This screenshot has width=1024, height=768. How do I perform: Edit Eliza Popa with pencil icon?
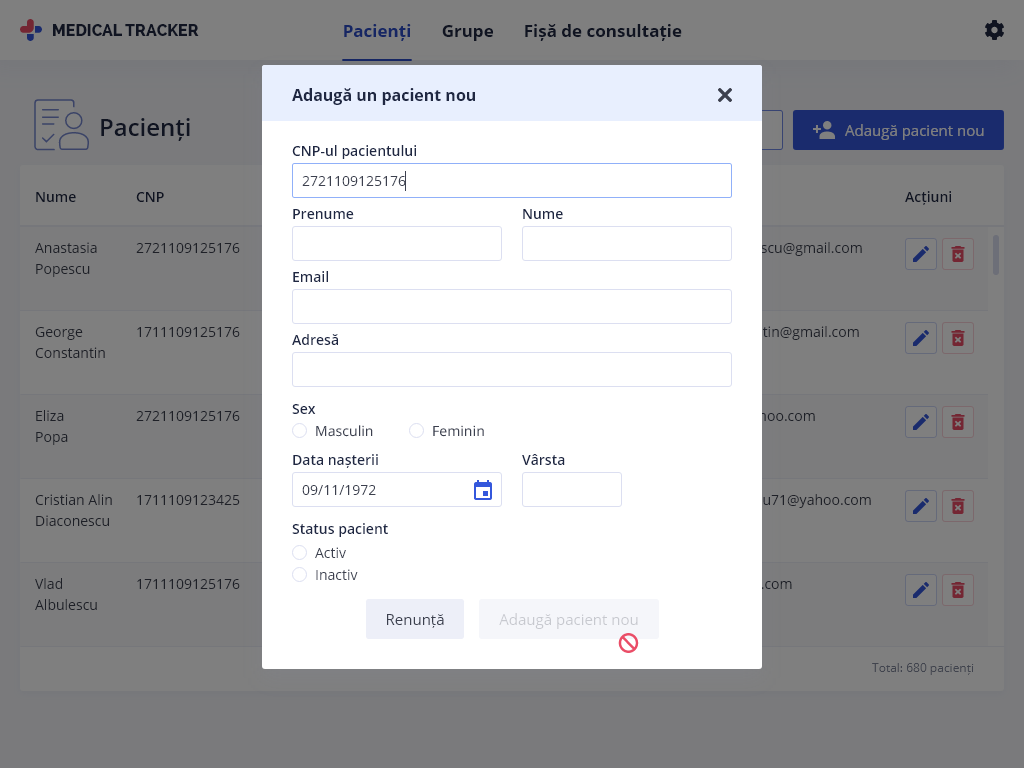click(921, 422)
